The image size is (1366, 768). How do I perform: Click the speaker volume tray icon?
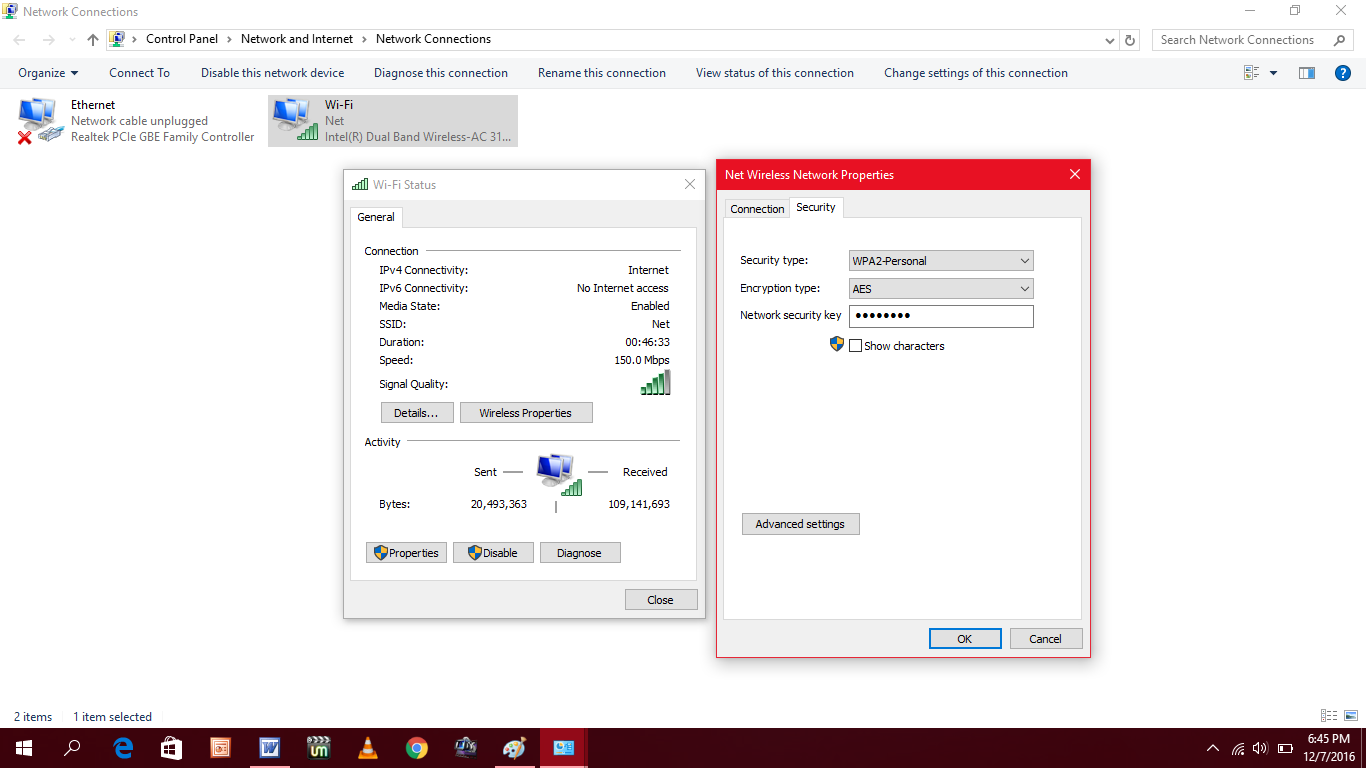pyautogui.click(x=1259, y=747)
